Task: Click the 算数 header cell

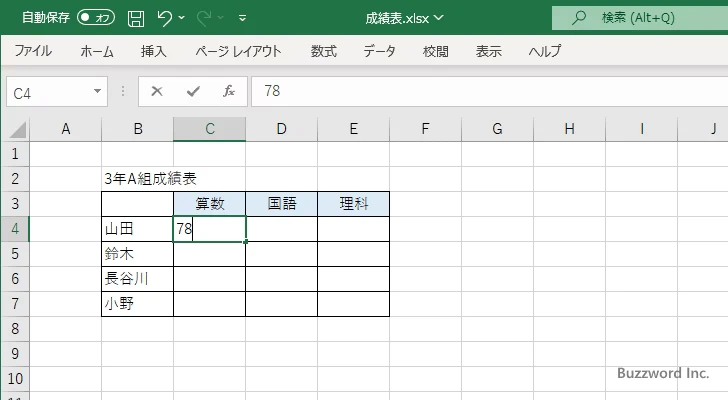Action: coord(209,204)
